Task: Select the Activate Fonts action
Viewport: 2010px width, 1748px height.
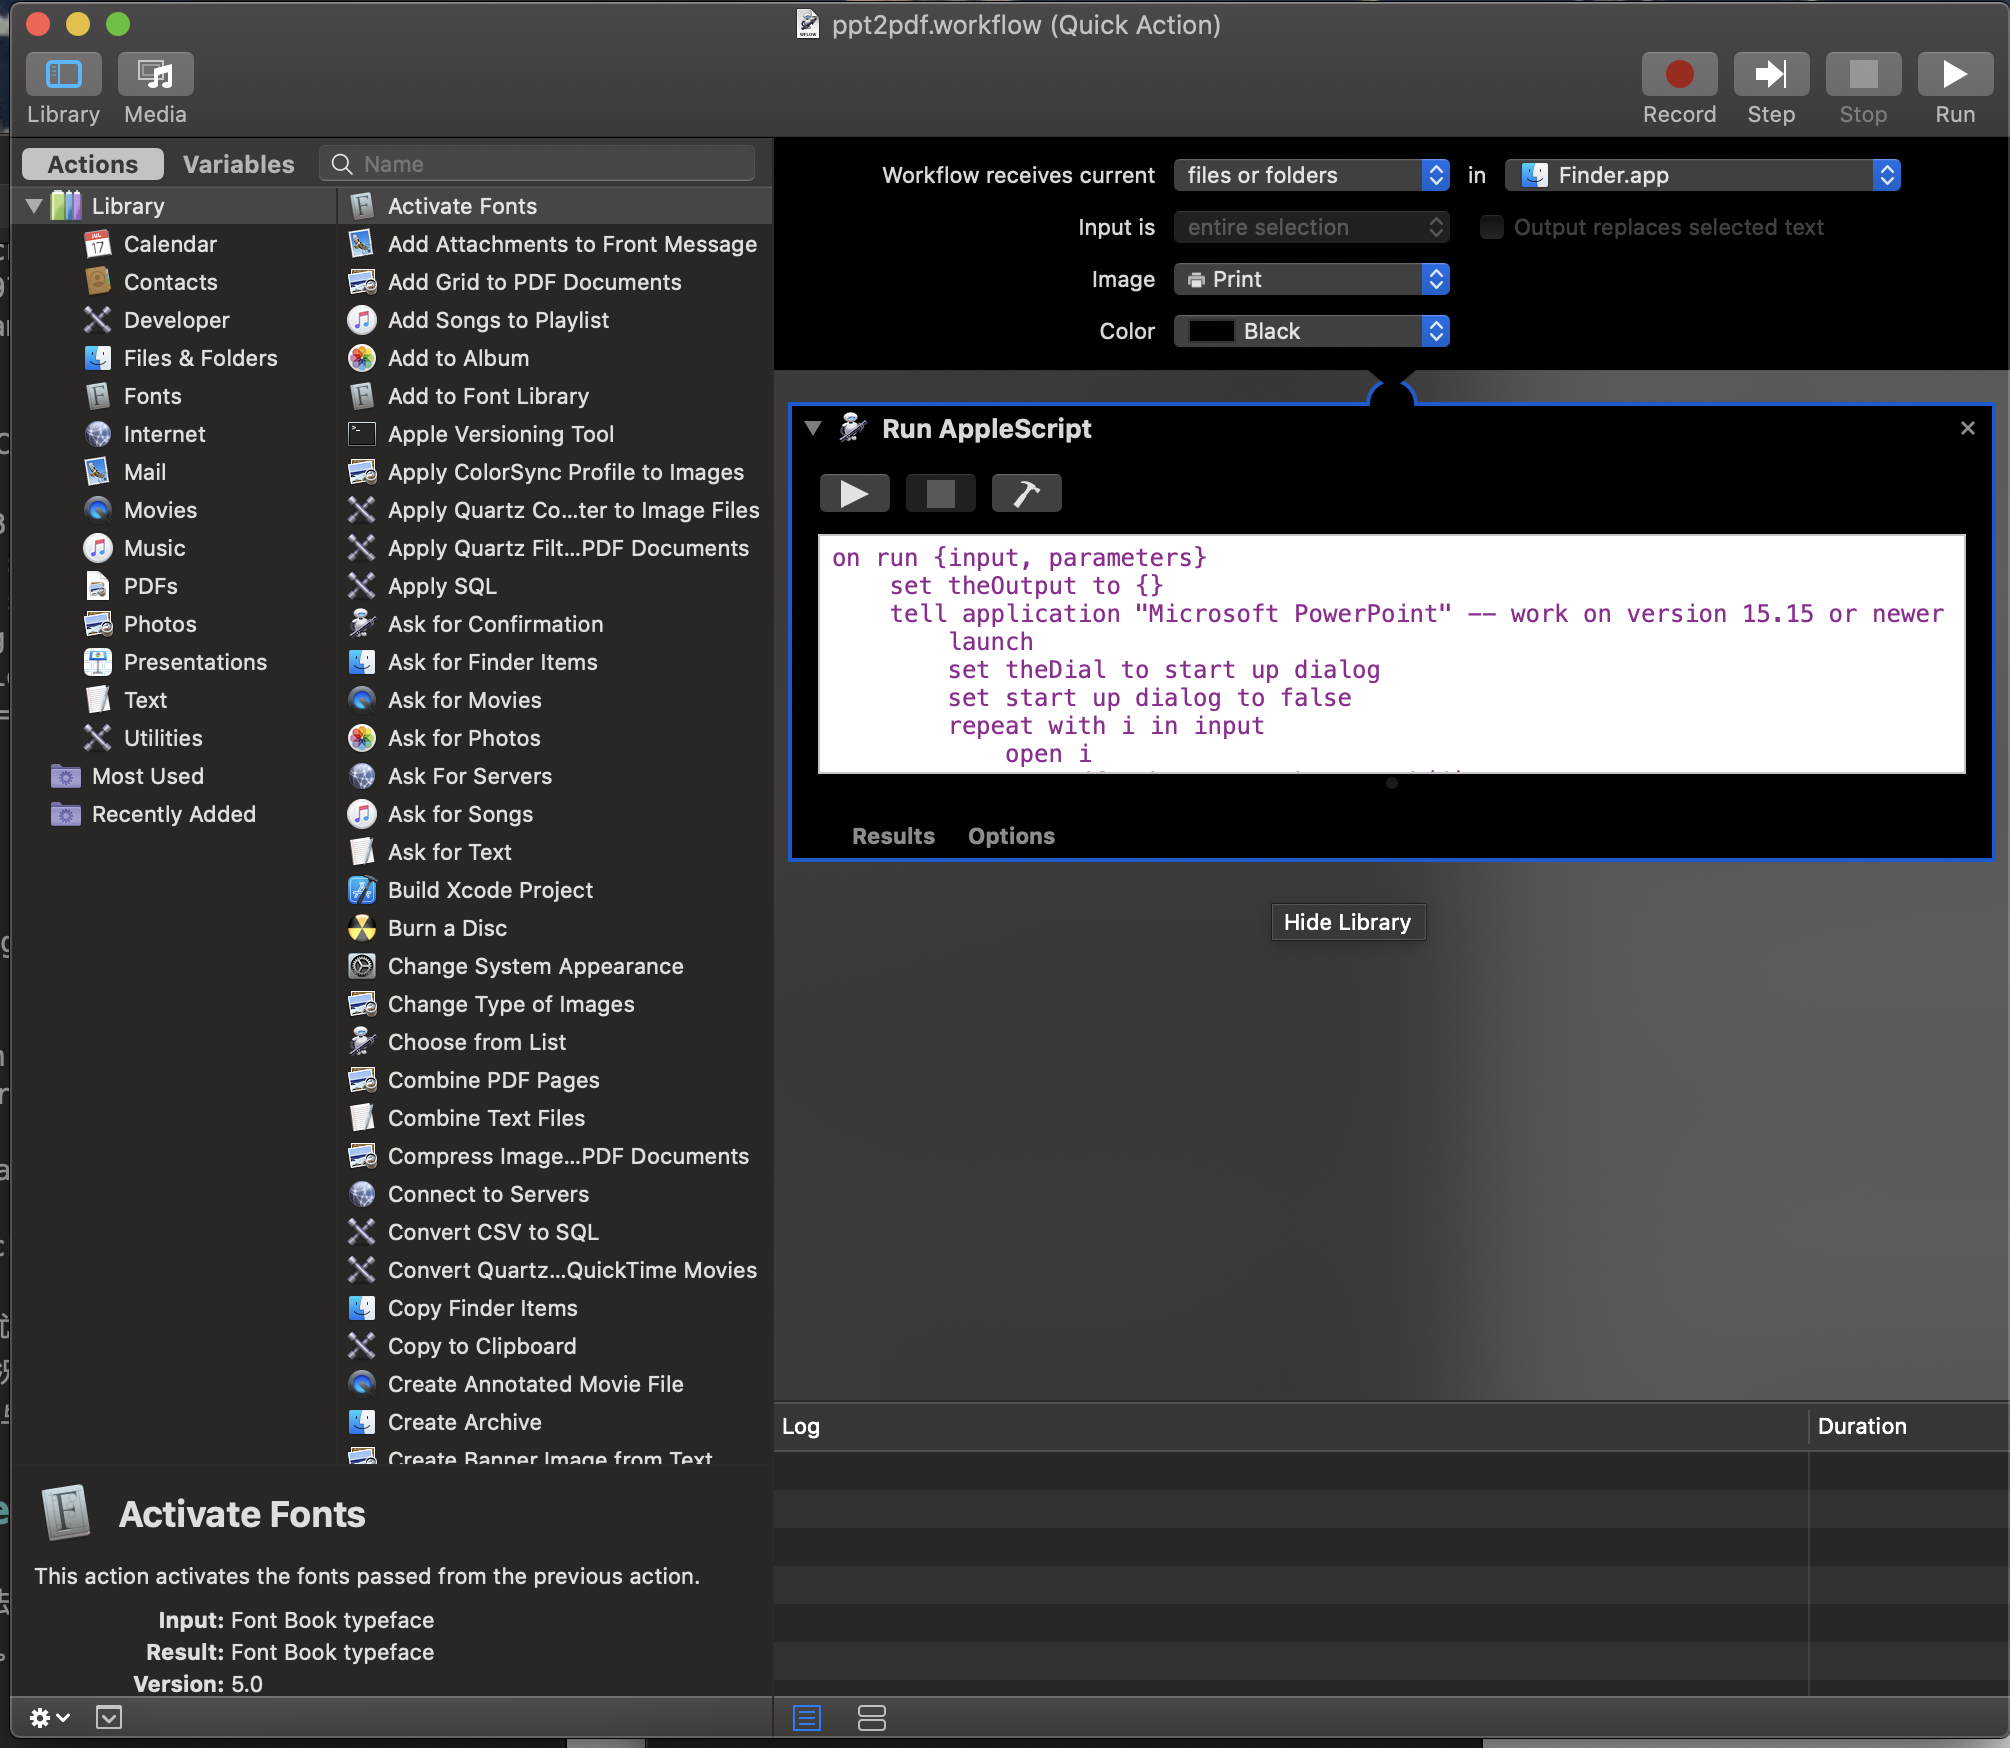Action: (555, 206)
